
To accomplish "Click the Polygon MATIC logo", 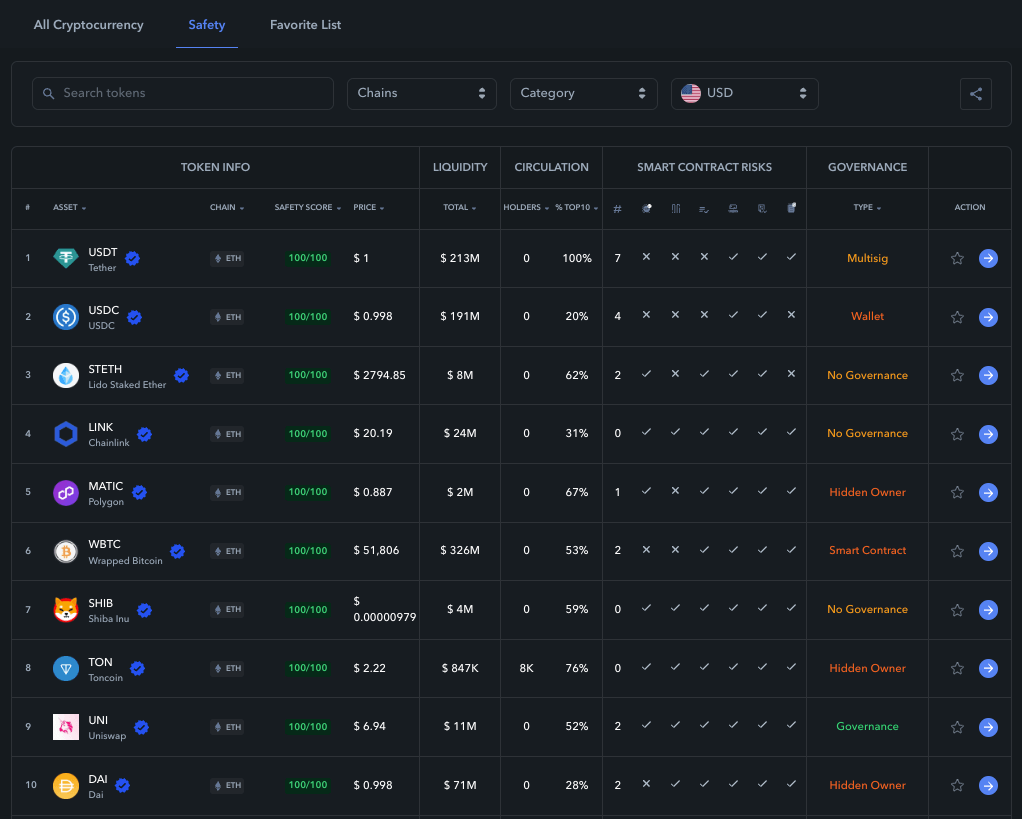I will click(66, 493).
